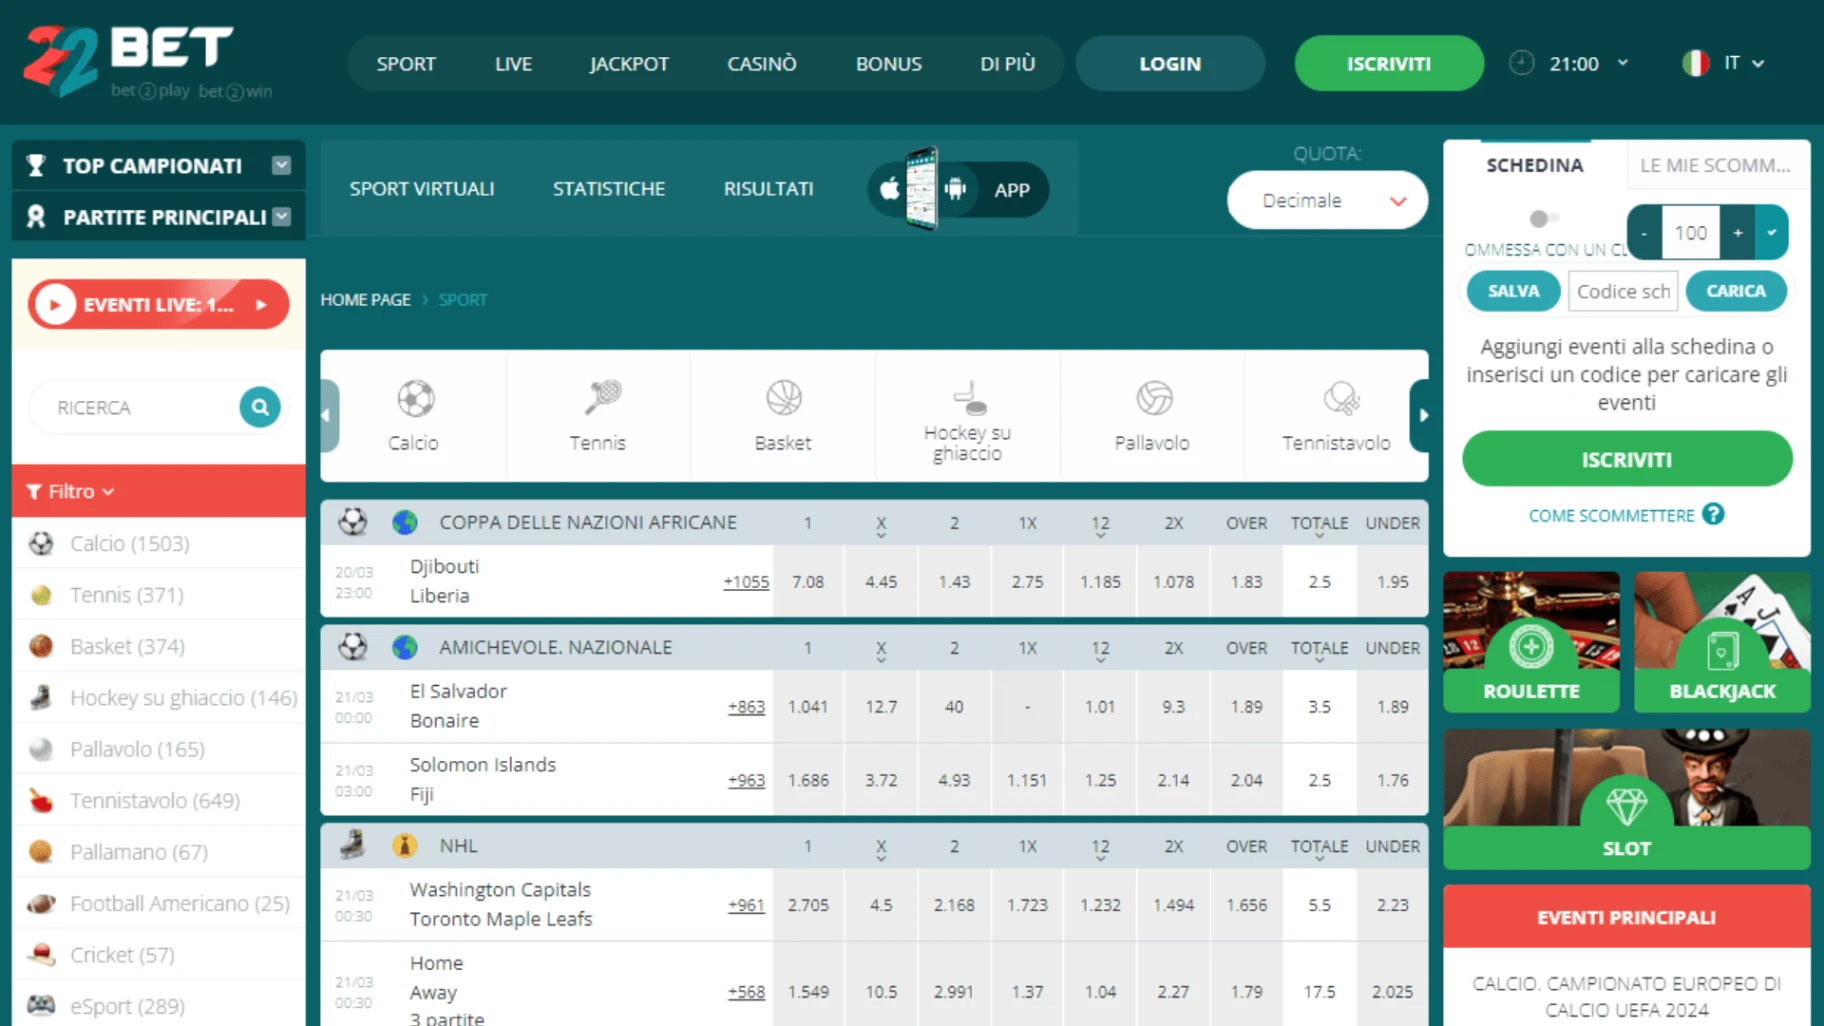Click the magnifier search icon
Viewport: 1824px width, 1026px height.
(x=260, y=407)
